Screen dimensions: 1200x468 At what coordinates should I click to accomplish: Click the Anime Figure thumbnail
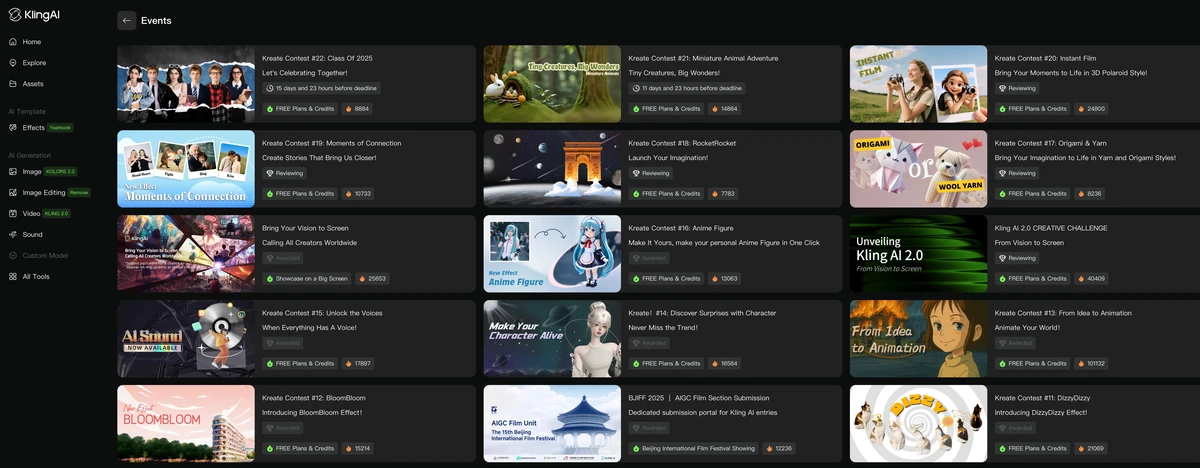(552, 254)
